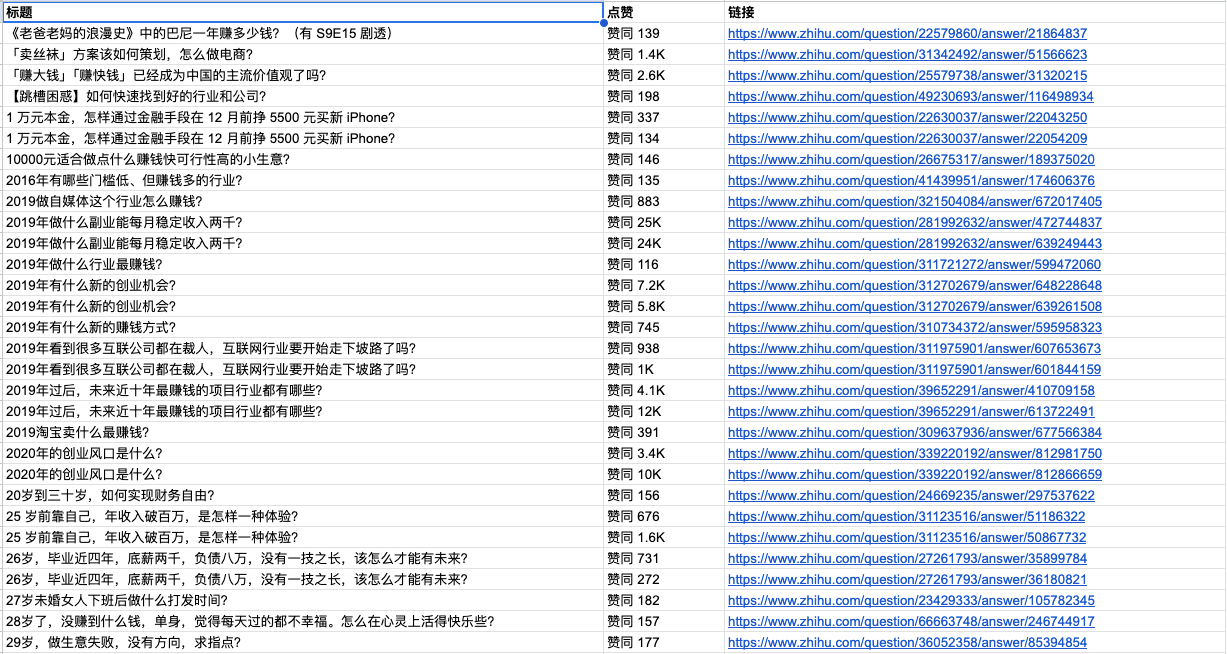Screen dimensions: 1227x654
Task: Open the link ending in answer/472744837
Action: click(x=915, y=222)
